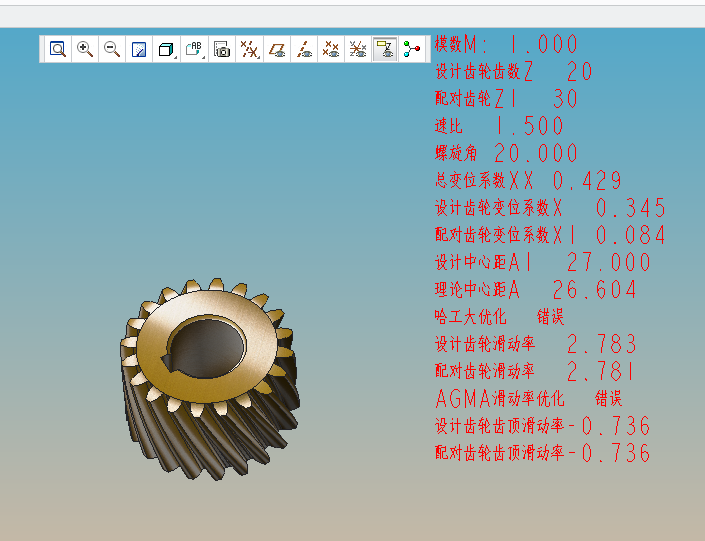Screen dimensions: 705x541
Task: Toggle annotation display off
Action: click(x=385, y=49)
